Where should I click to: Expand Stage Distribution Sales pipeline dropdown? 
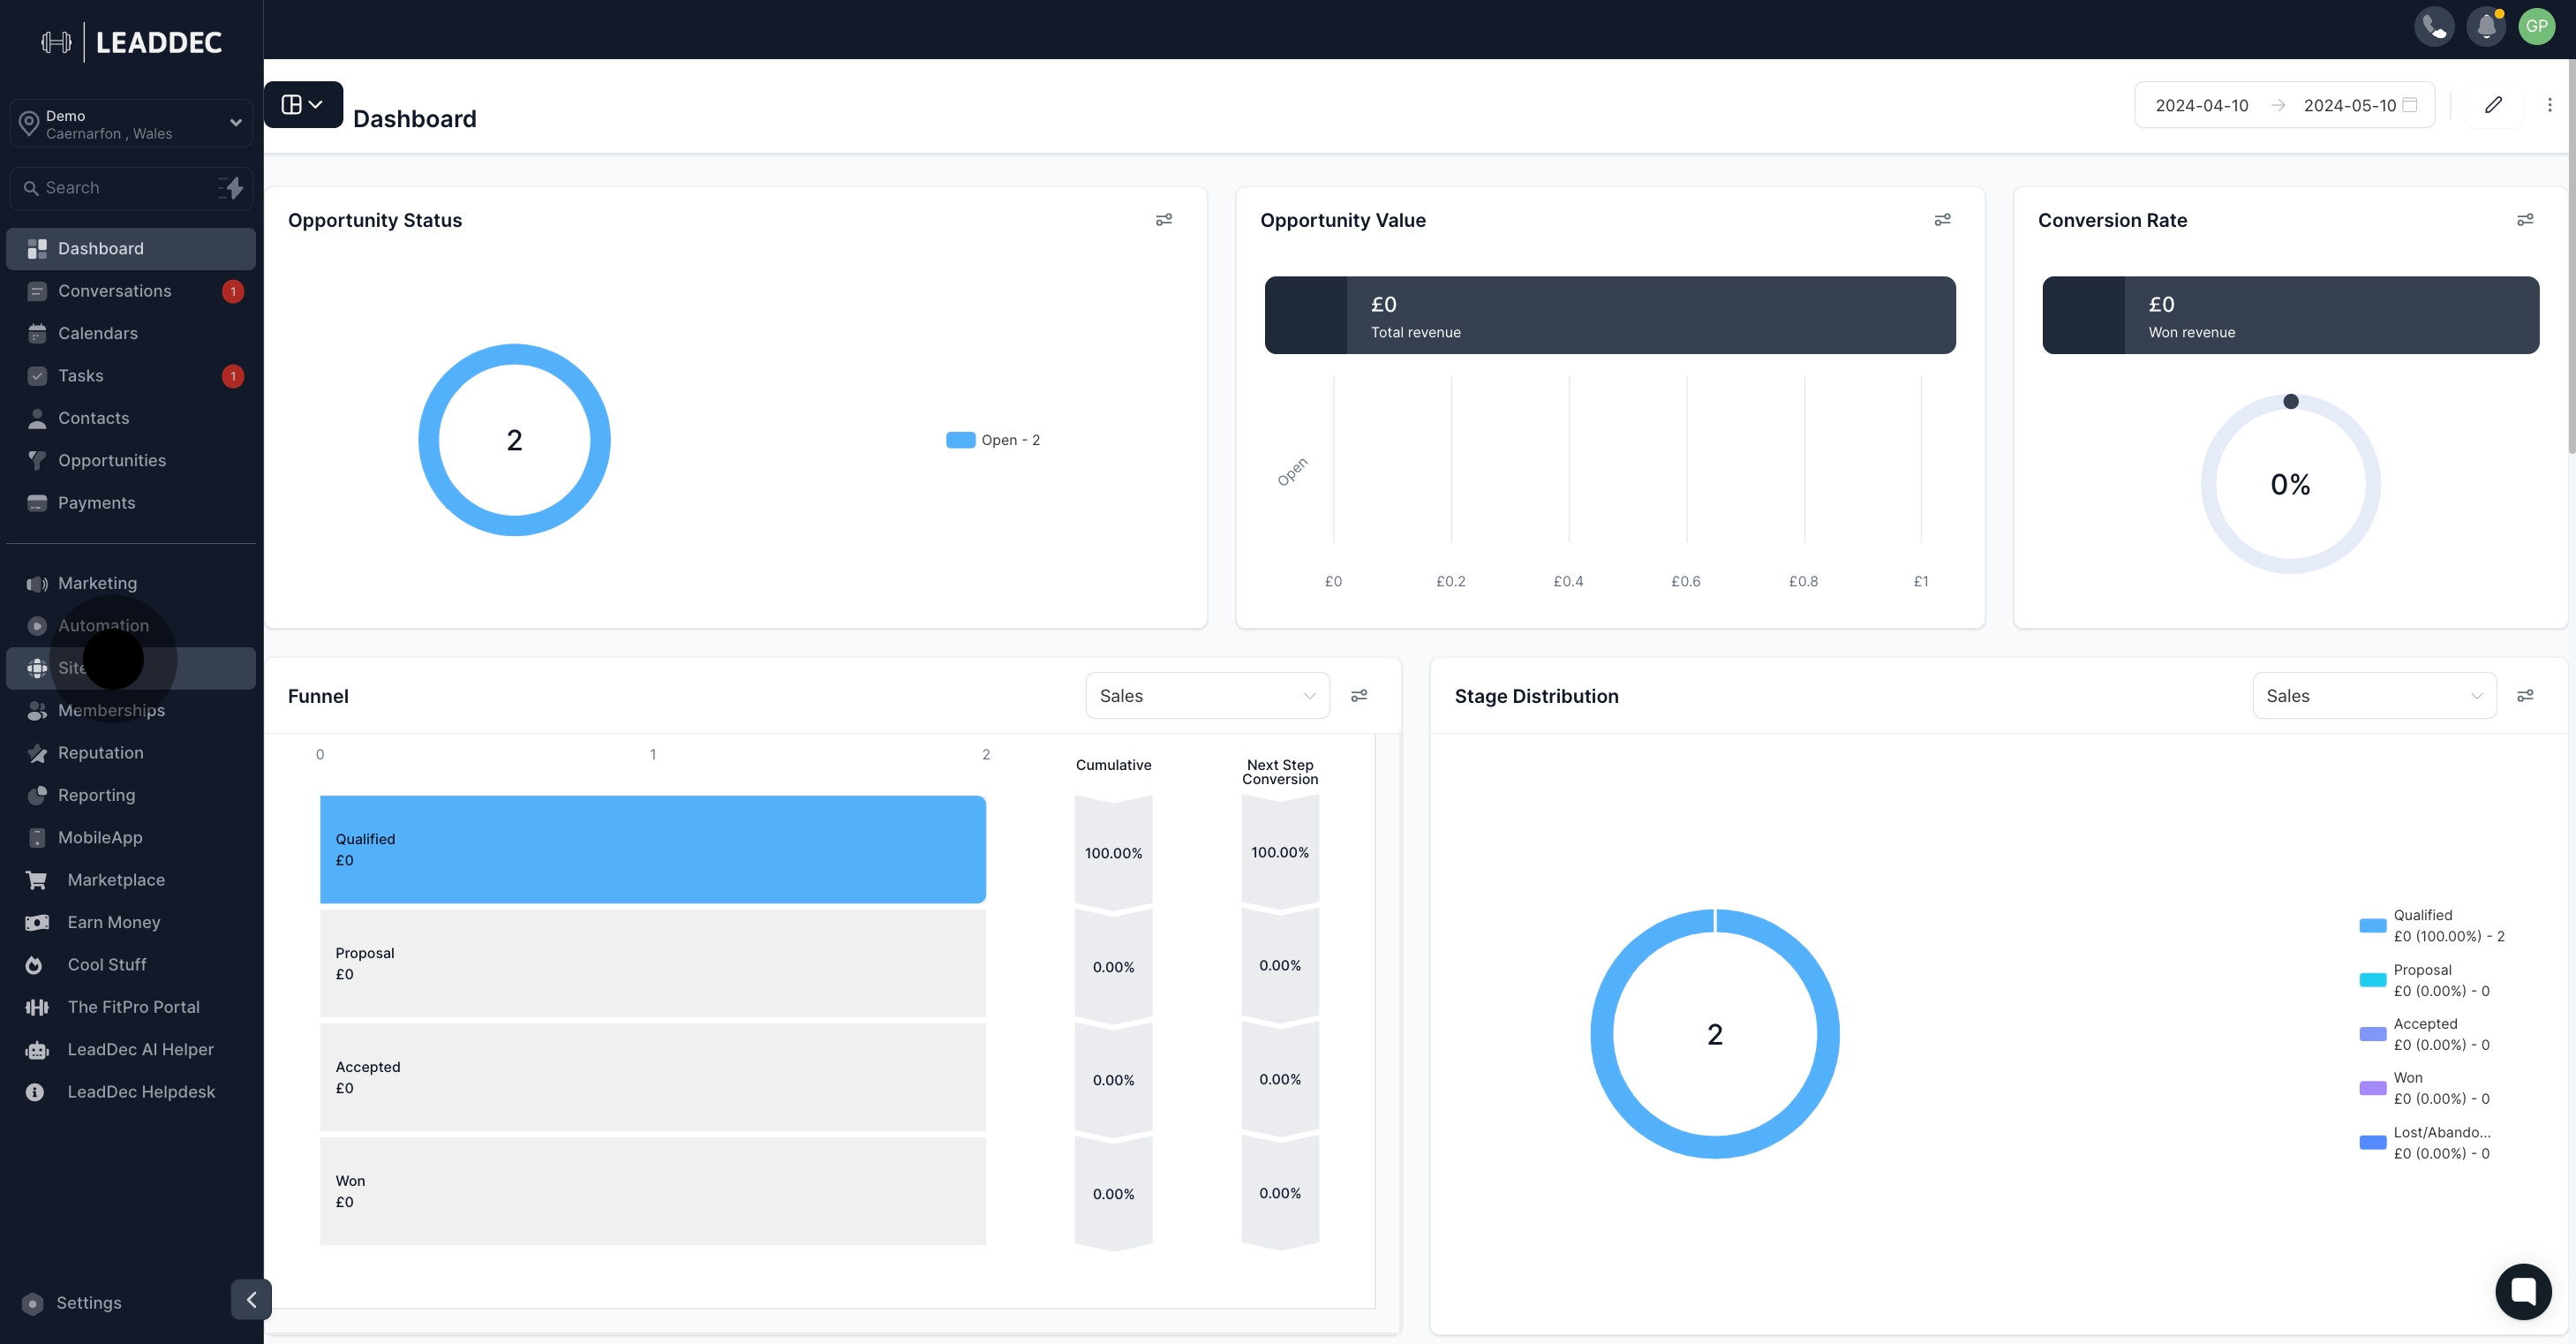pyautogui.click(x=2373, y=696)
